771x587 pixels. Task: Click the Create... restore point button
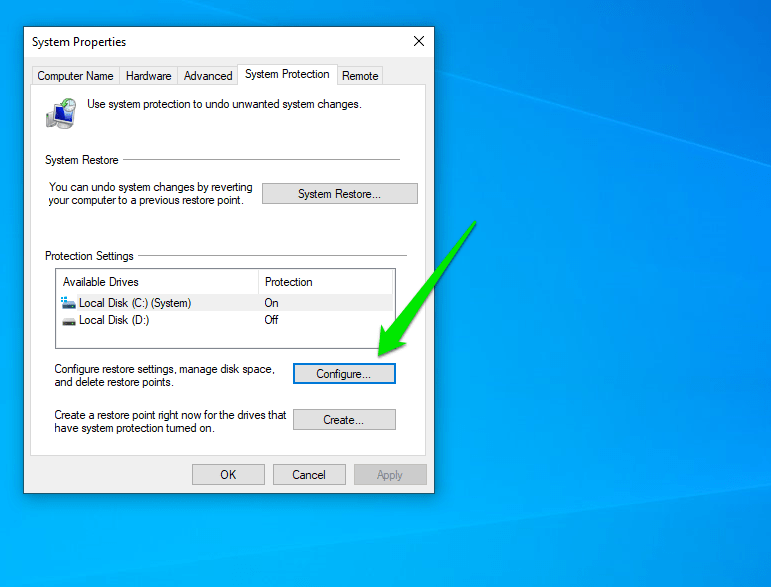point(344,420)
